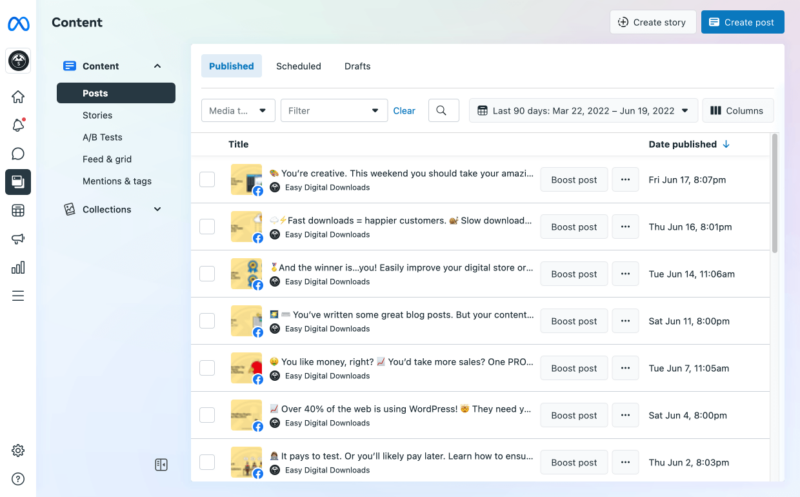Switch to the Drafts tab
This screenshot has height=497, width=800.
pyautogui.click(x=357, y=66)
